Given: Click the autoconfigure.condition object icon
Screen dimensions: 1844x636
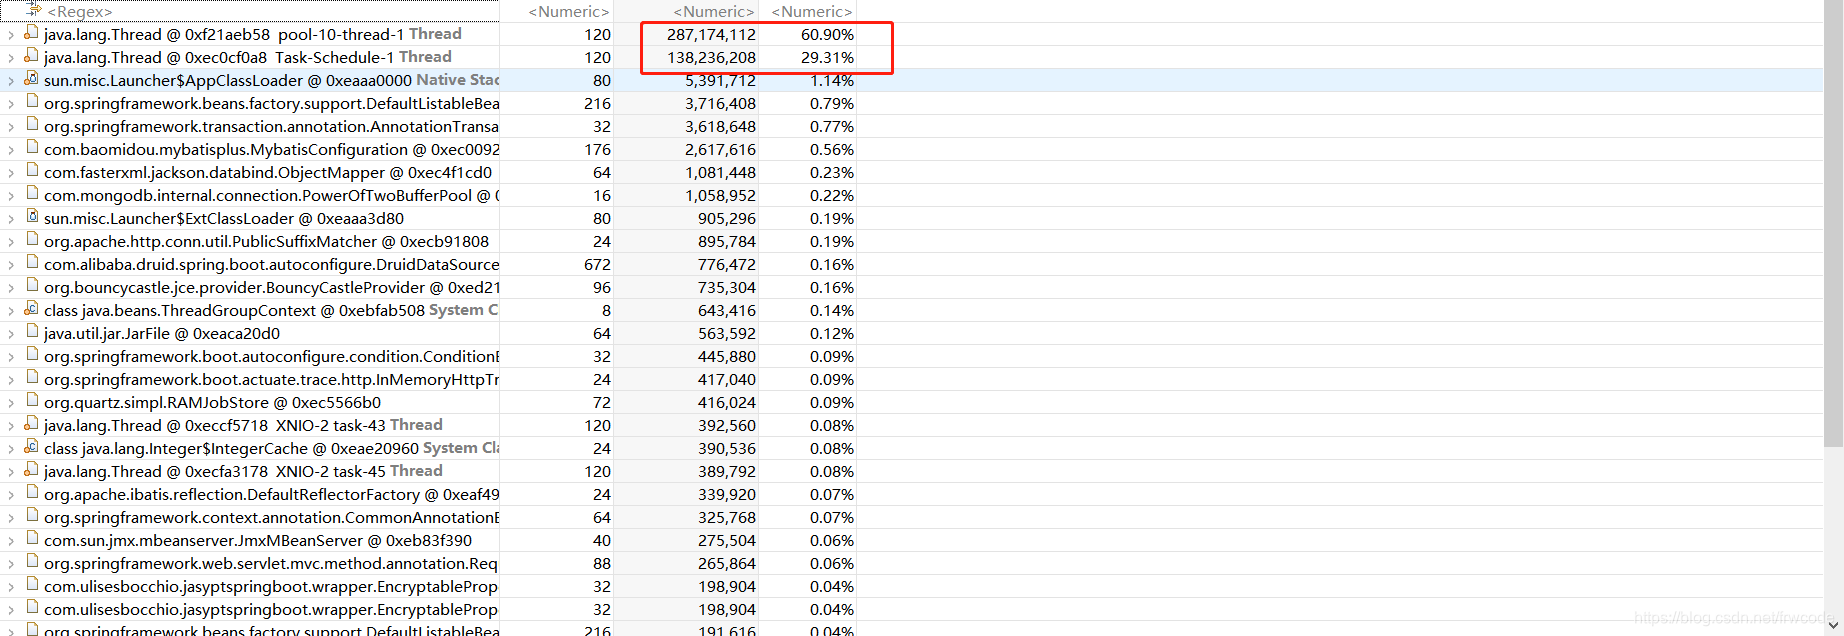Looking at the screenshot, I should click(32, 355).
